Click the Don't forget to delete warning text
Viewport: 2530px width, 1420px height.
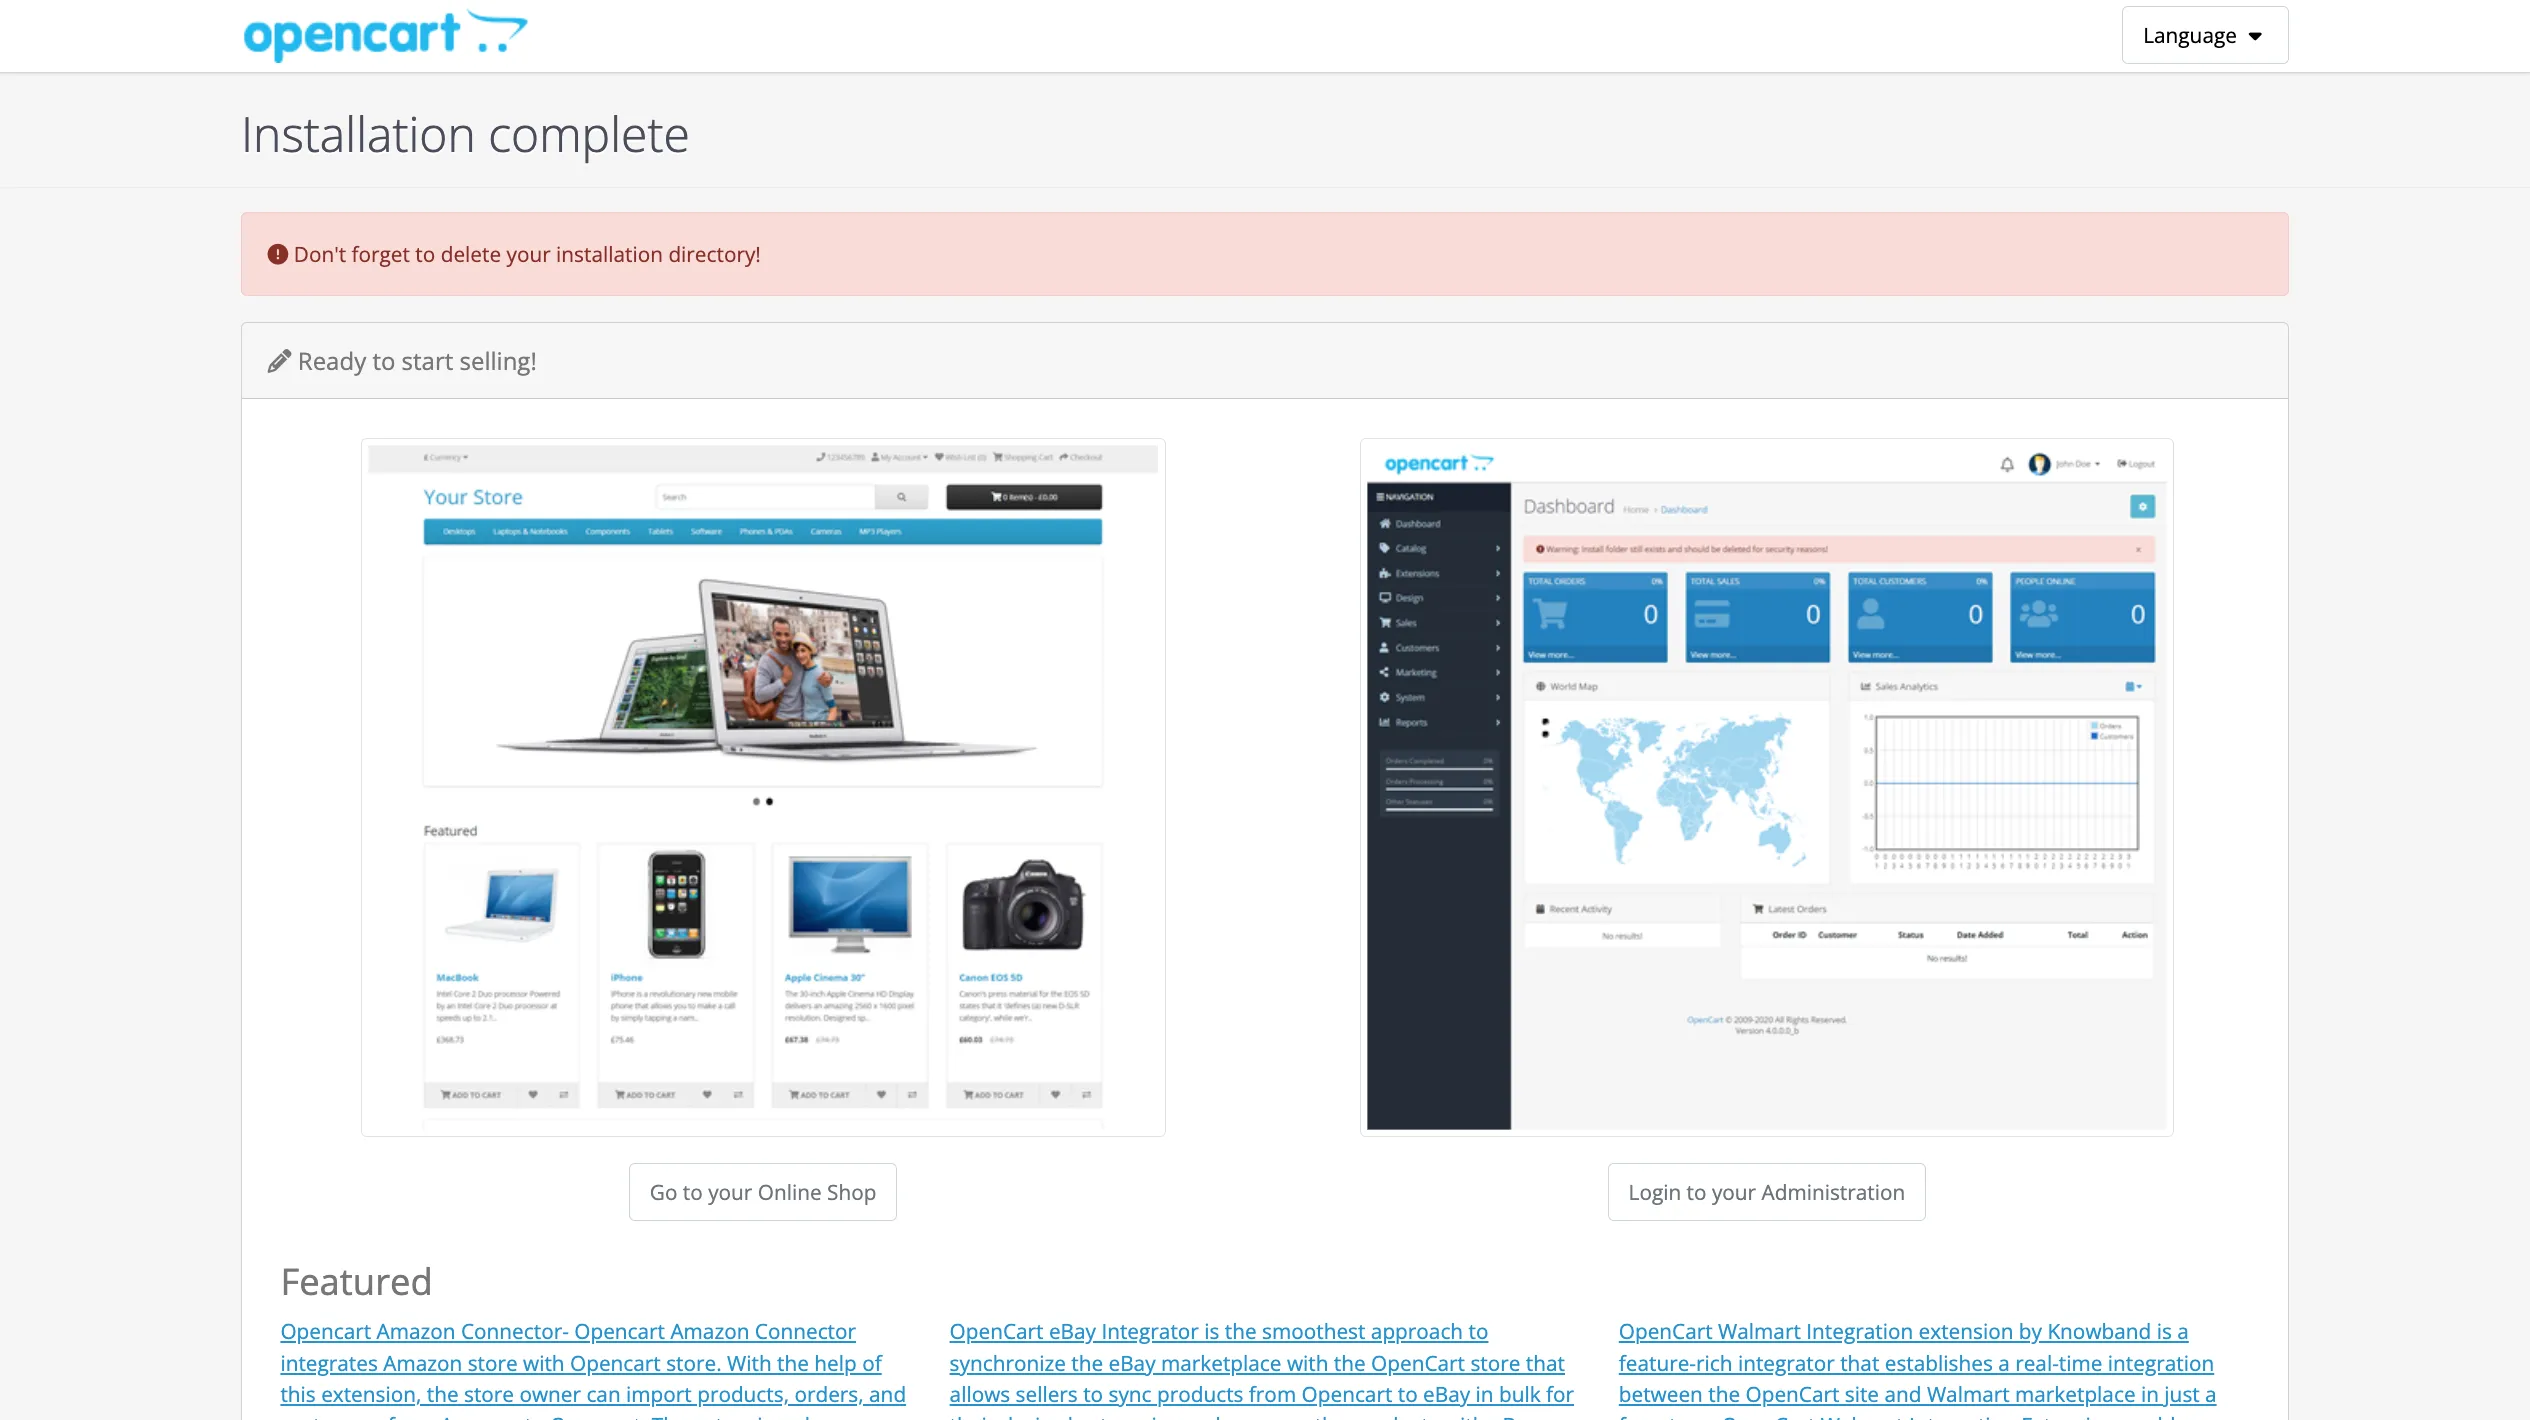pyautogui.click(x=527, y=255)
